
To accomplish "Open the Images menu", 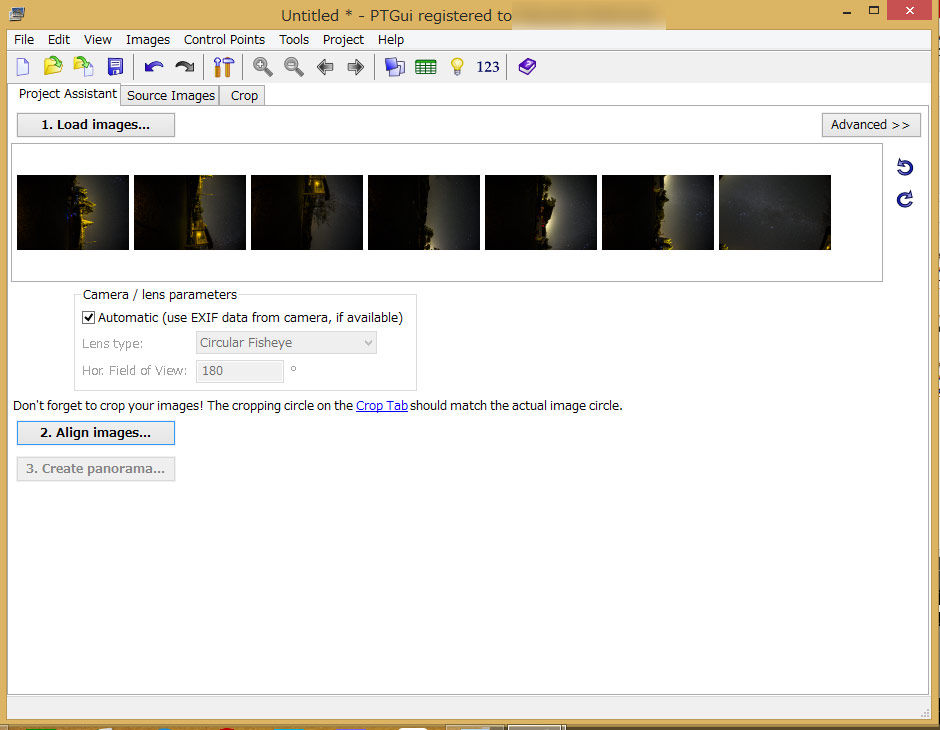I will 147,40.
